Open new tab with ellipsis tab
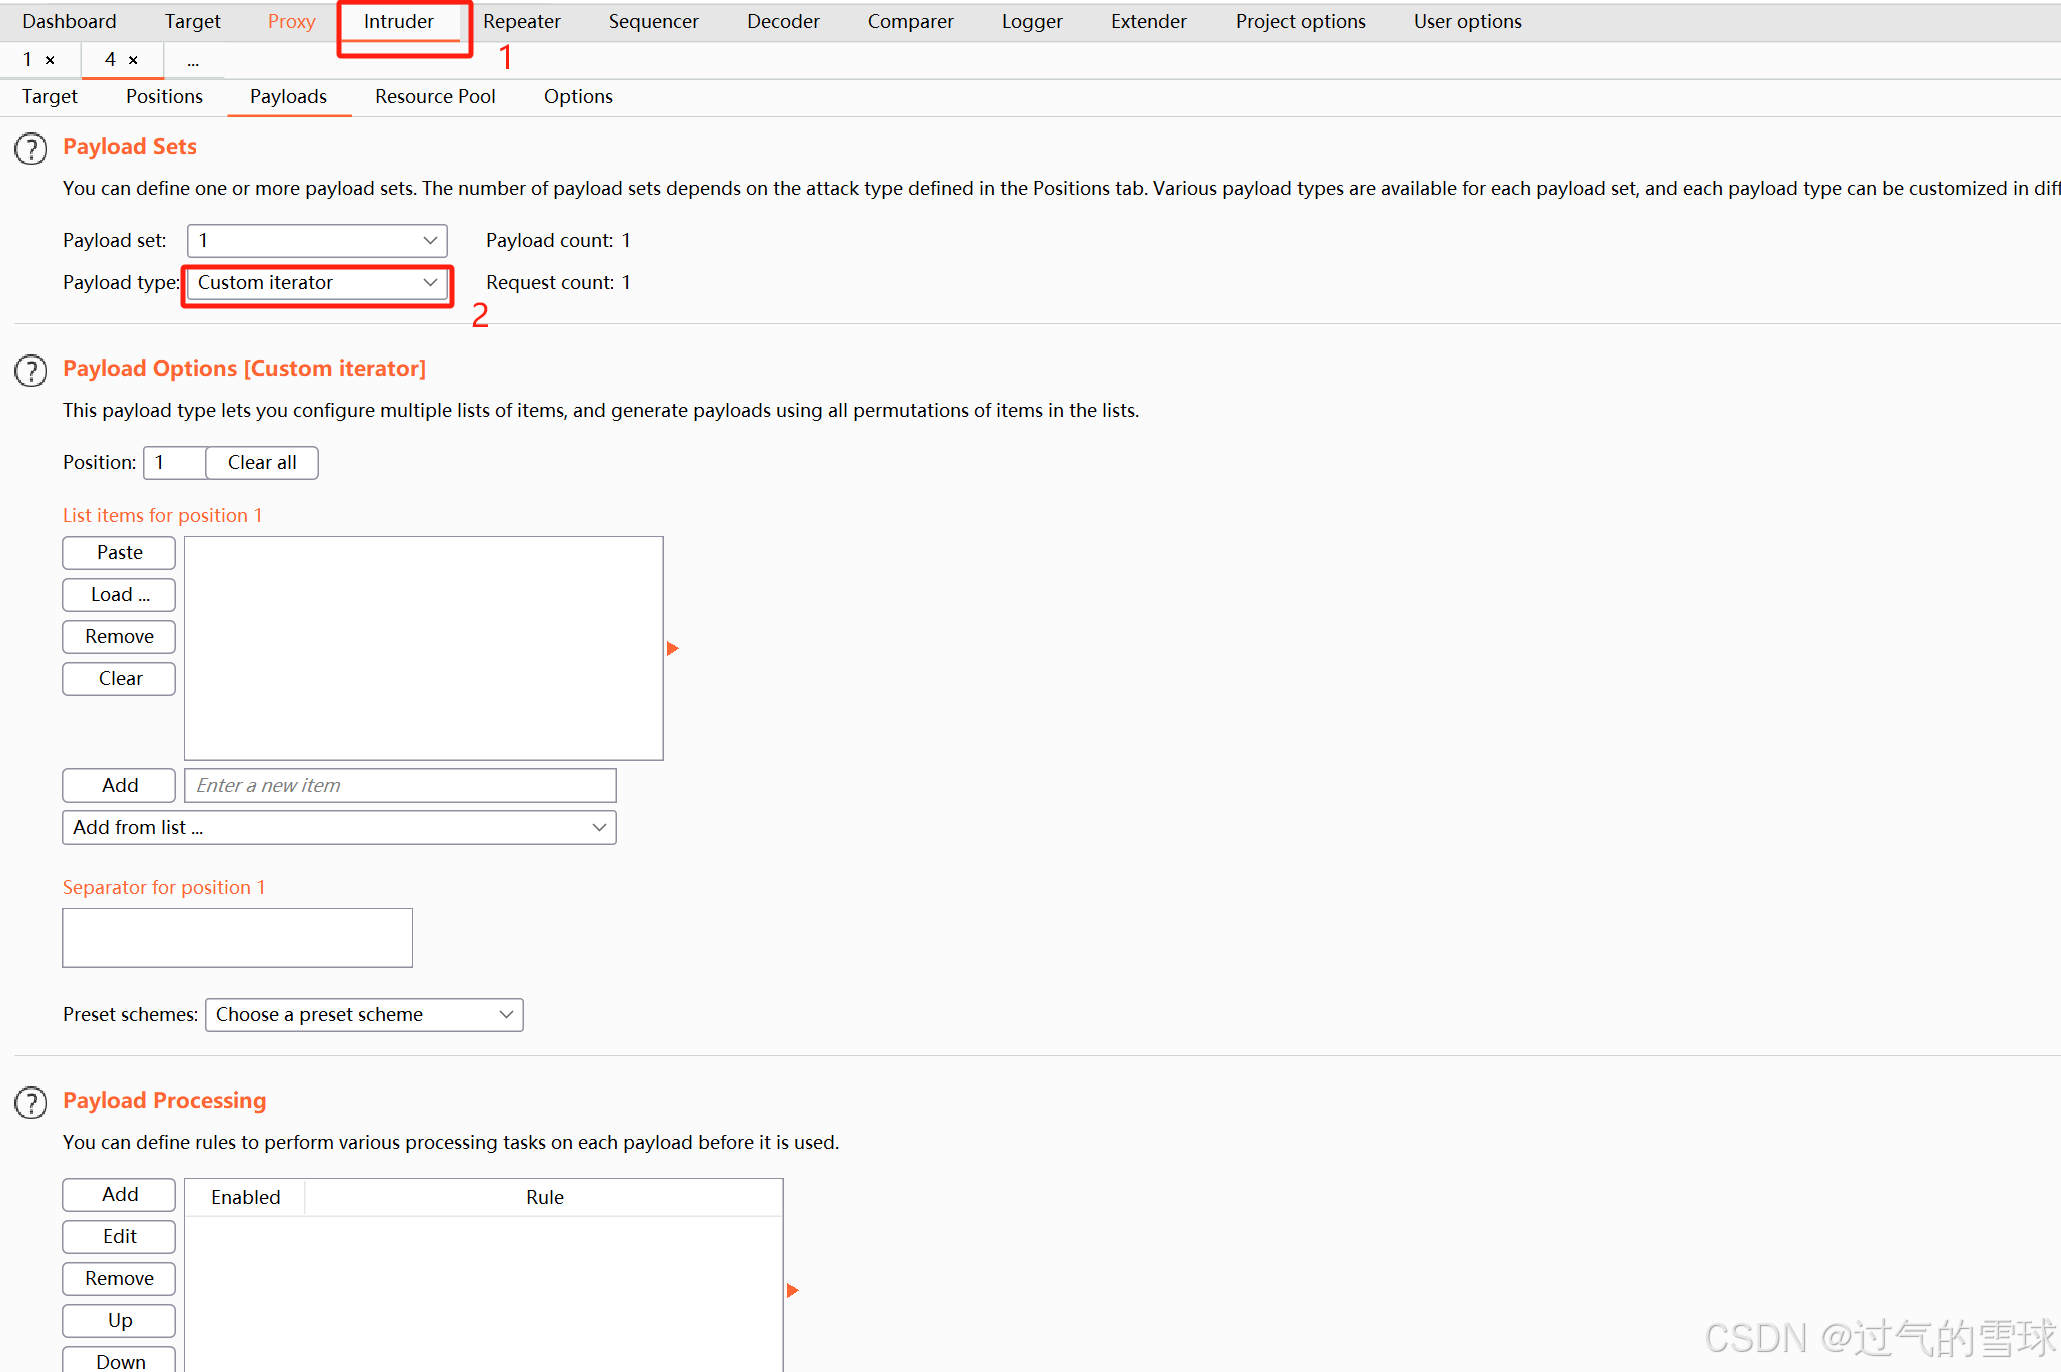2061x1372 pixels. tap(193, 61)
